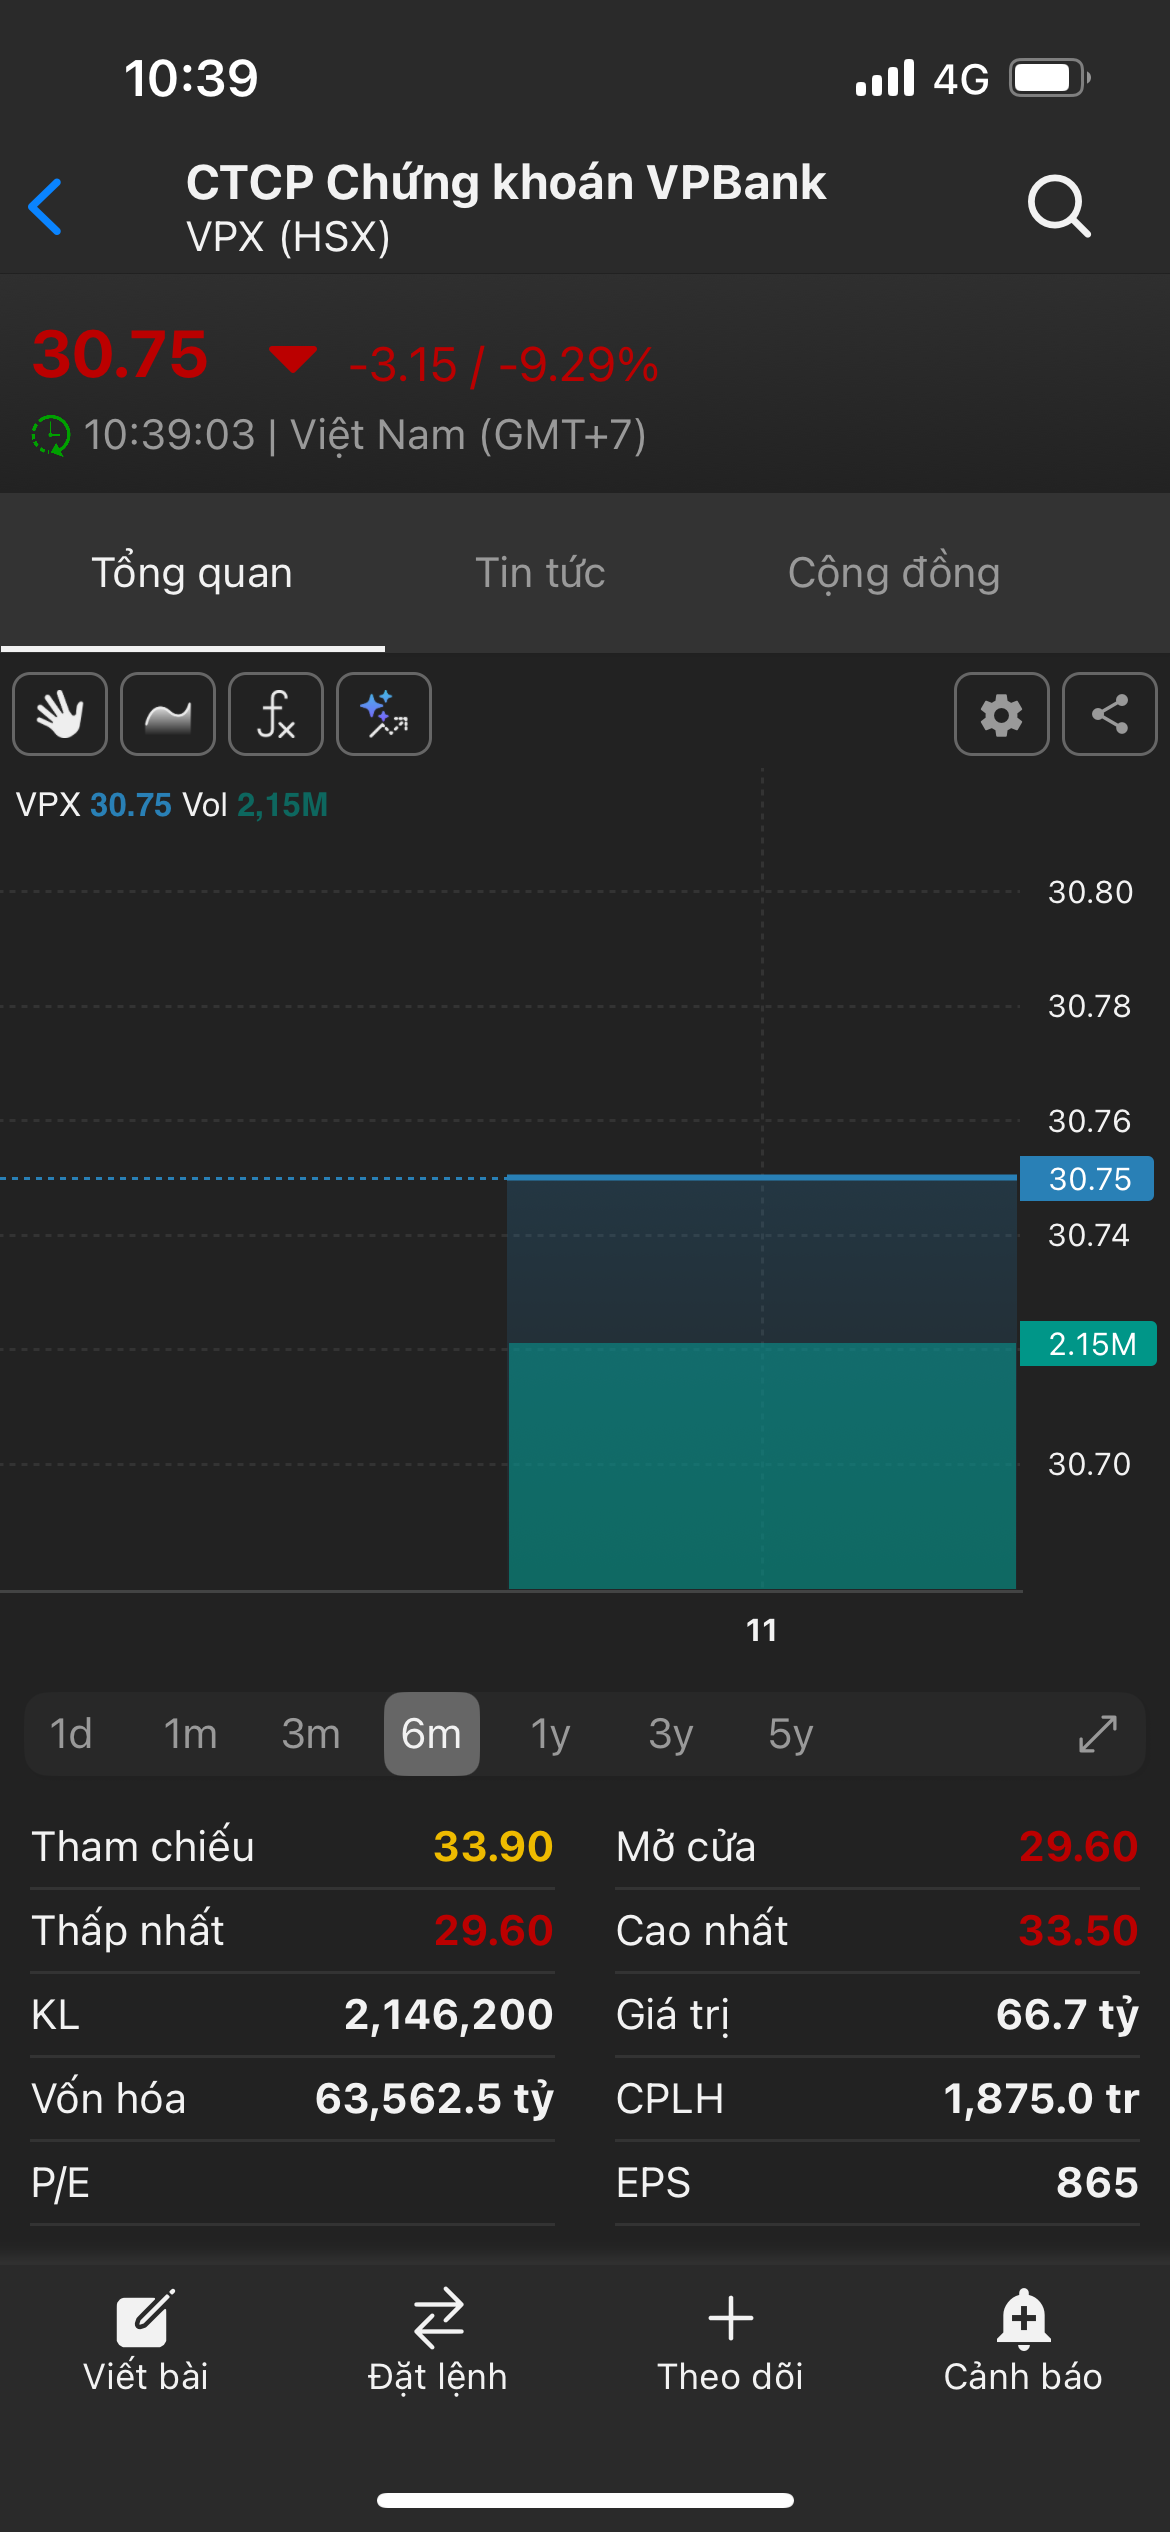Image resolution: width=1170 pixels, height=2532 pixels.
Task: Select the 1d time range
Action: tap(71, 1734)
